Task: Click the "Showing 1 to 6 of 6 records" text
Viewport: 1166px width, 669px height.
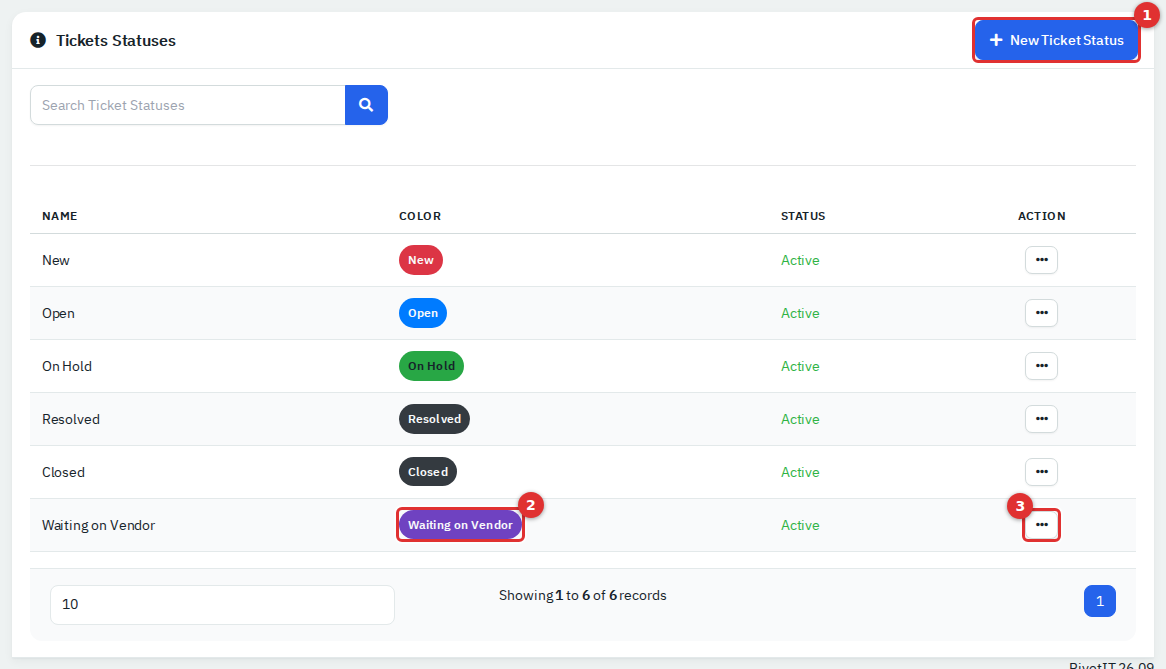Action: pos(582,595)
